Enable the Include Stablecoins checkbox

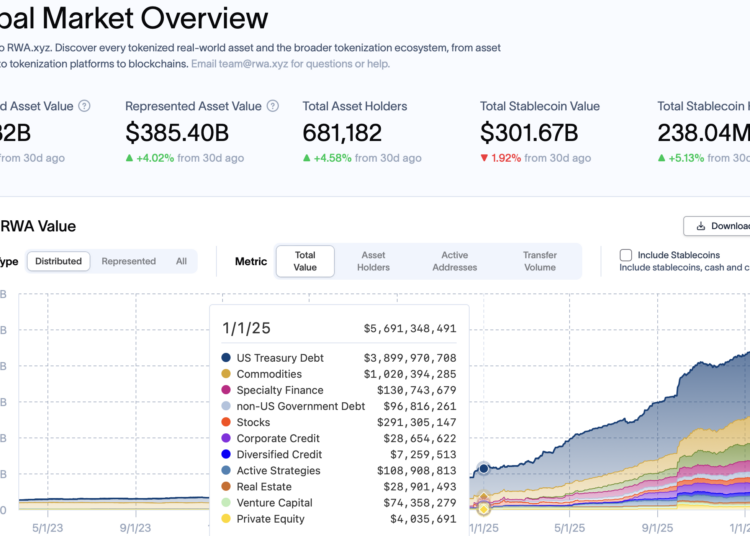(626, 255)
